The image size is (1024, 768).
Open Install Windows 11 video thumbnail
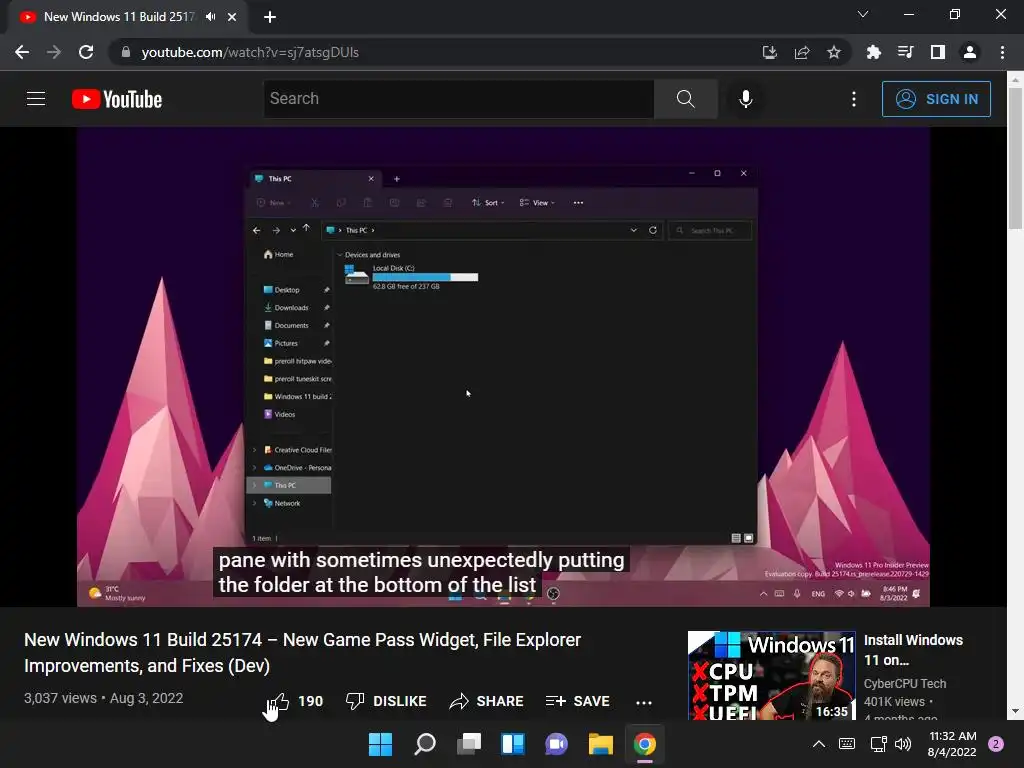(x=771, y=675)
